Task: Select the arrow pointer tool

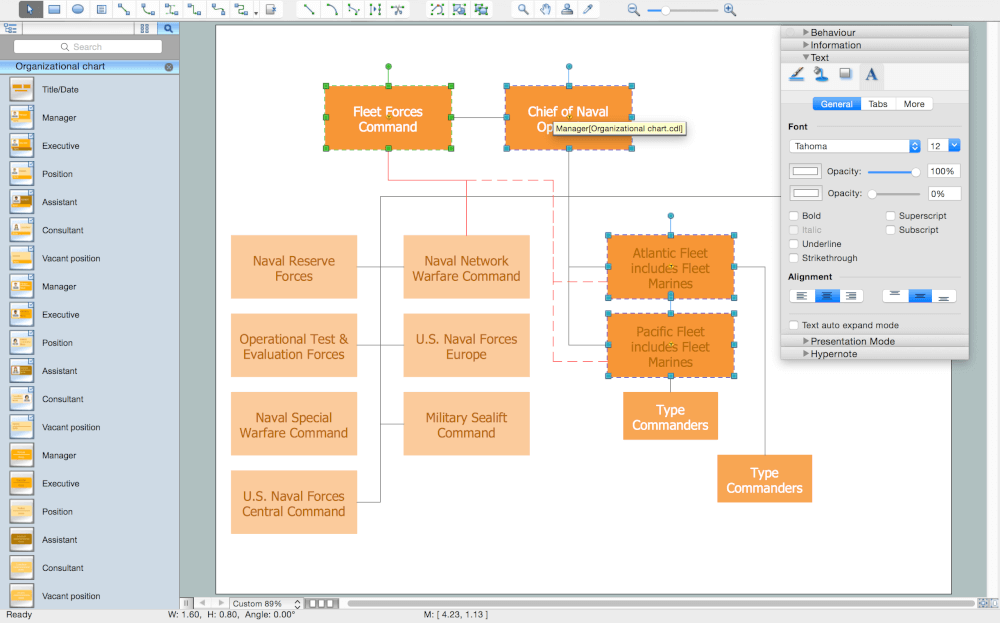Action: point(30,9)
